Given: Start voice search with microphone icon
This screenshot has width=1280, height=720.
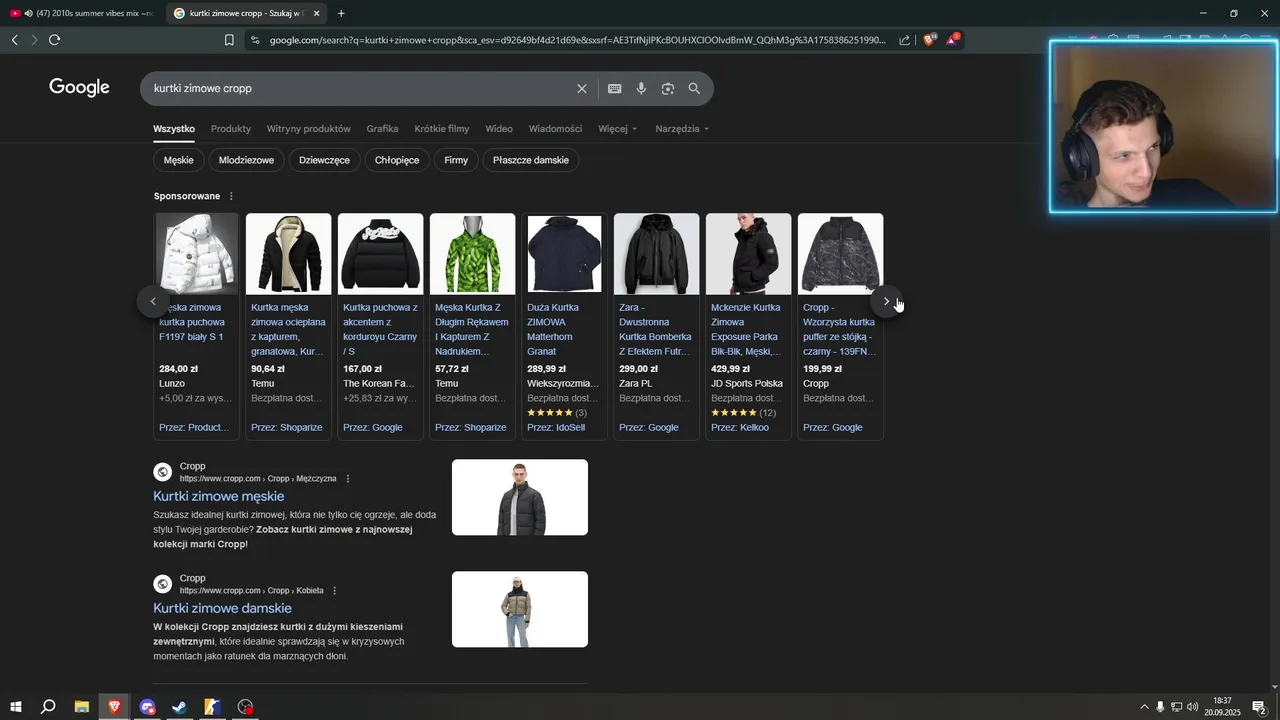Looking at the screenshot, I should (641, 89).
